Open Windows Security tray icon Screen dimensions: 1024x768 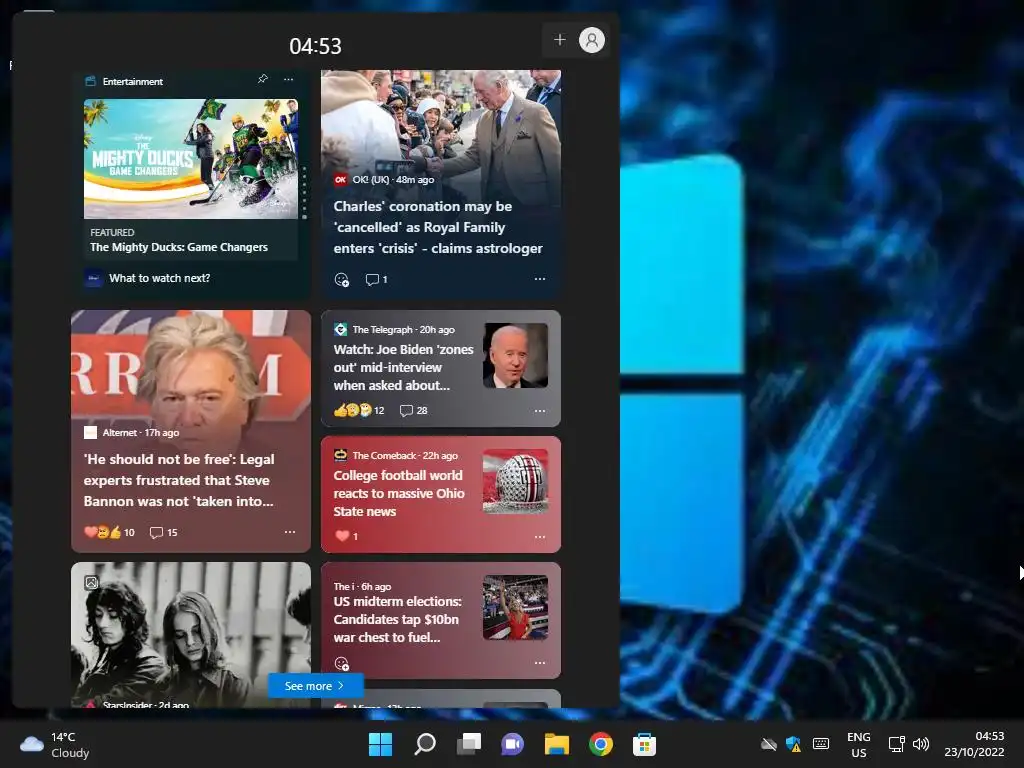point(794,744)
